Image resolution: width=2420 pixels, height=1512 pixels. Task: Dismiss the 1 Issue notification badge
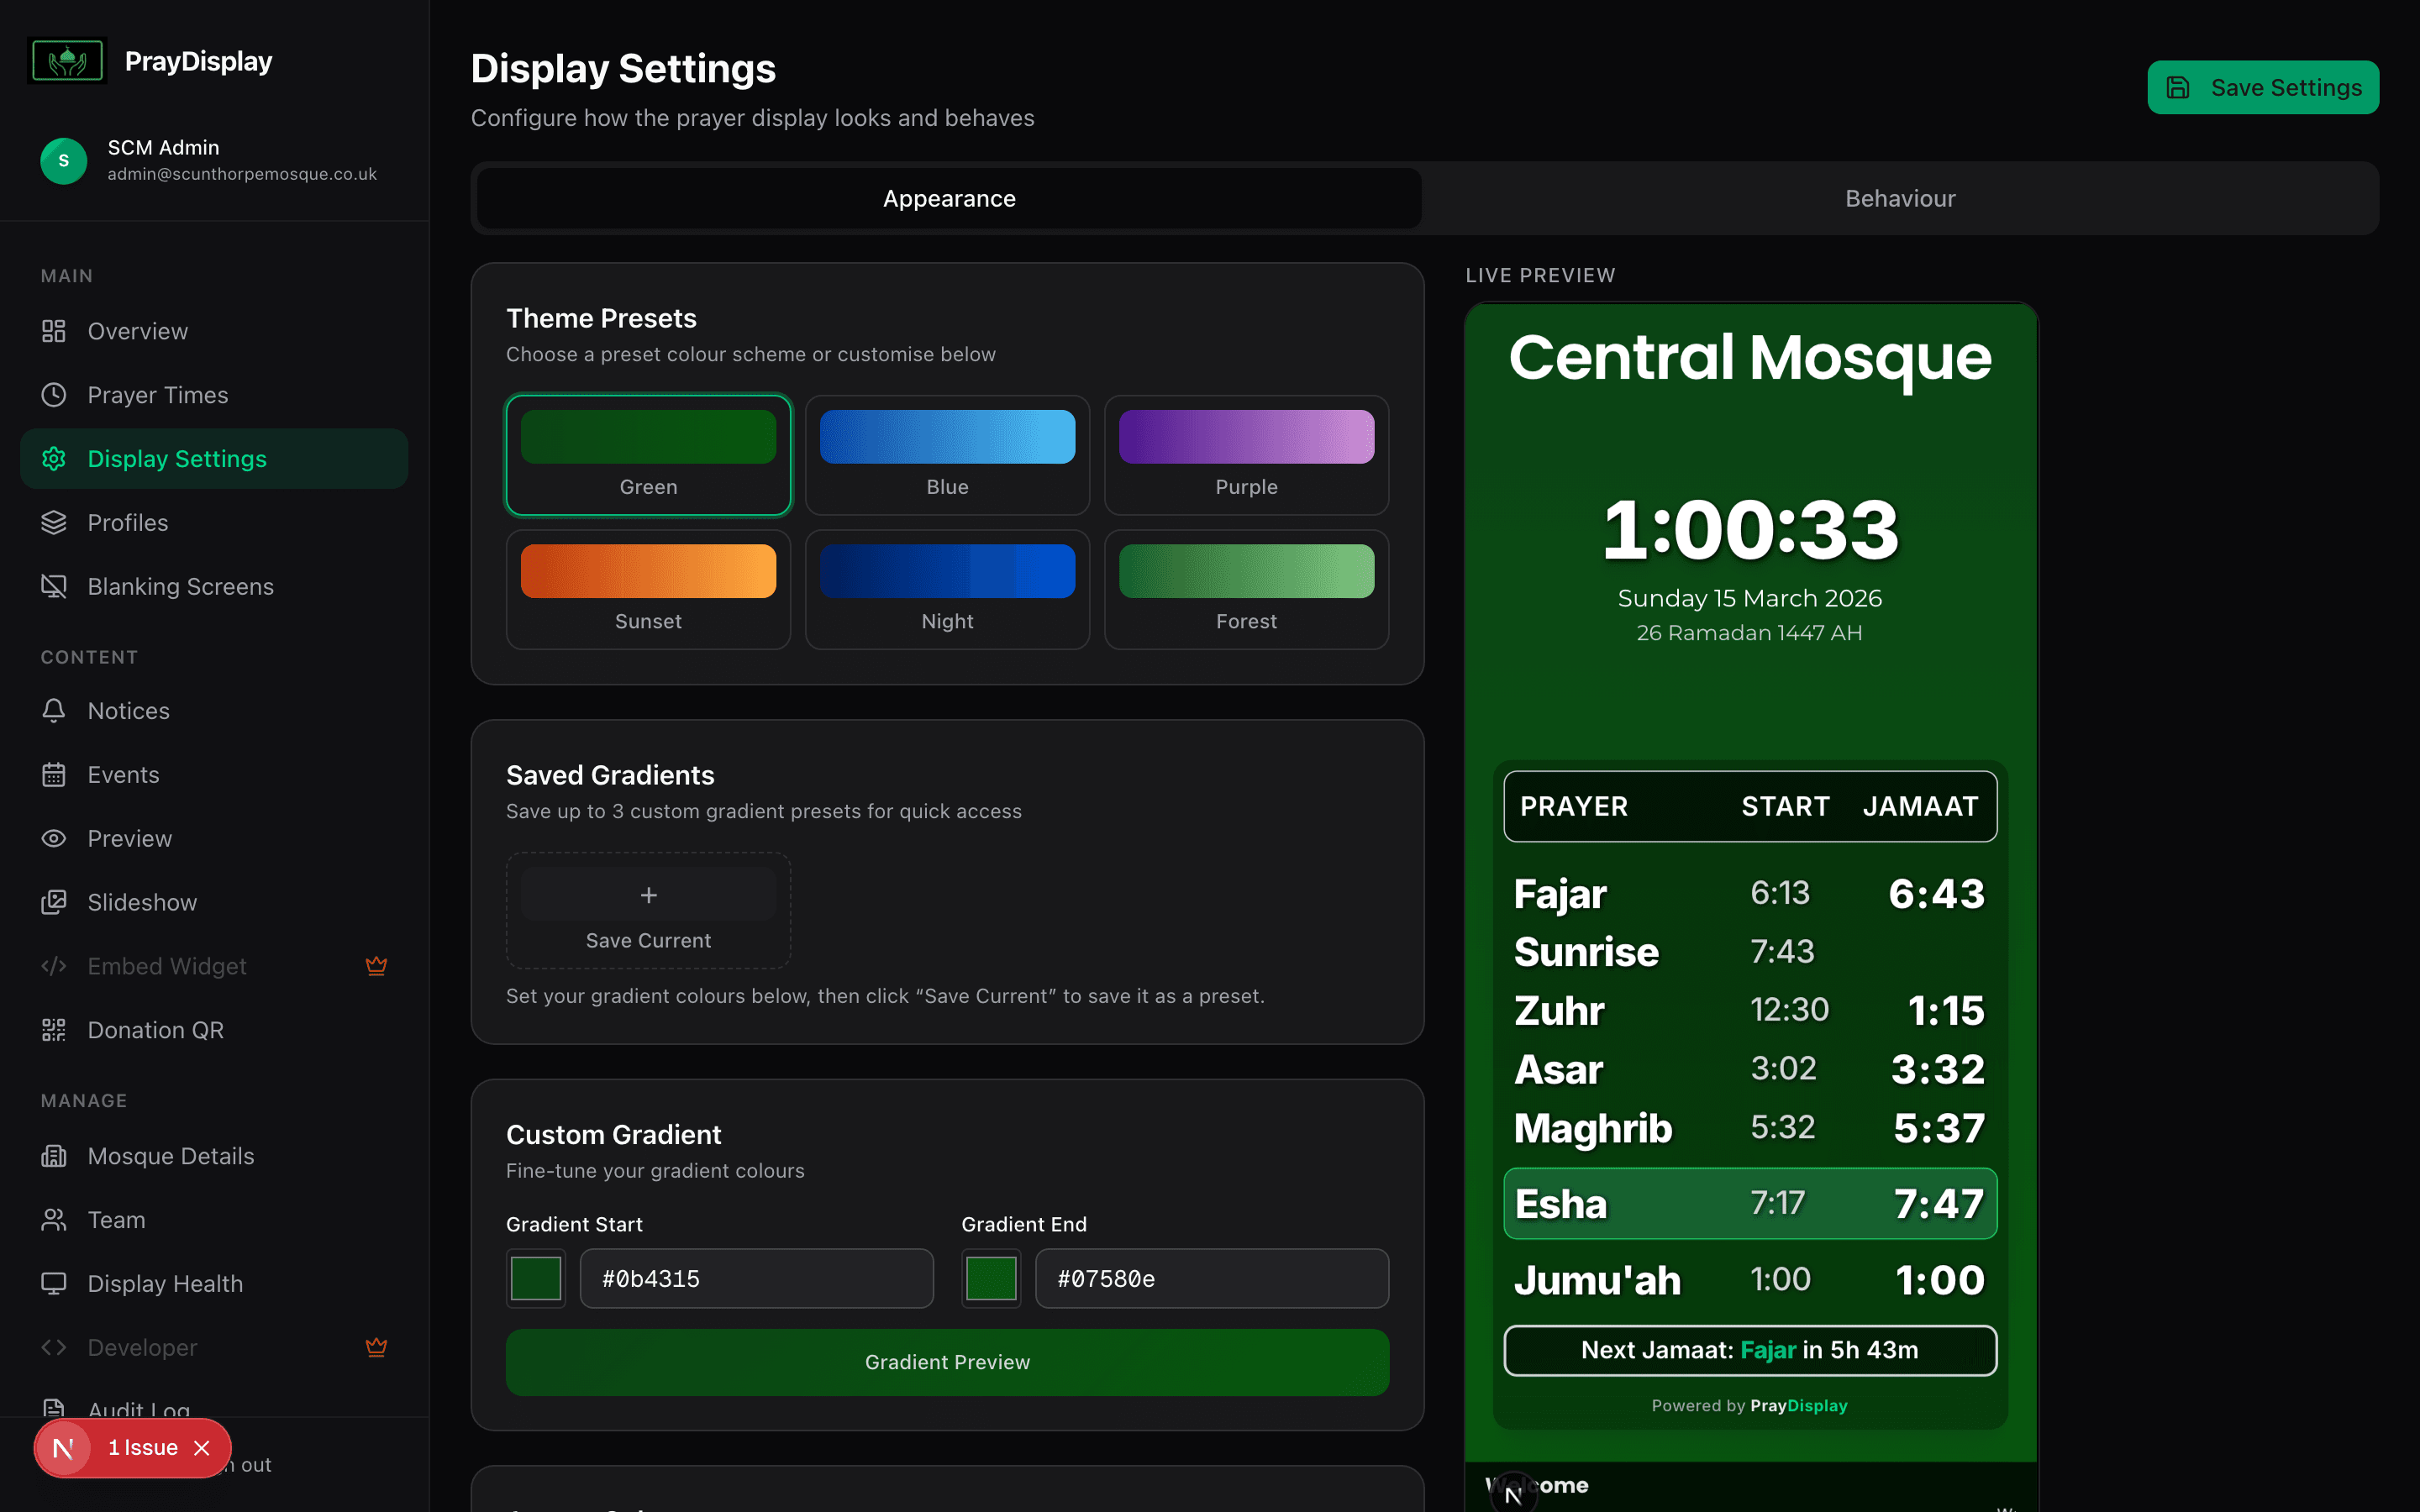point(202,1447)
